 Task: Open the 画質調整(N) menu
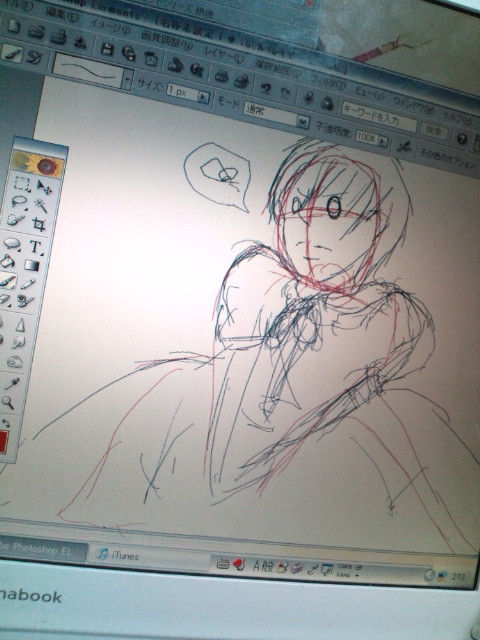(167, 41)
